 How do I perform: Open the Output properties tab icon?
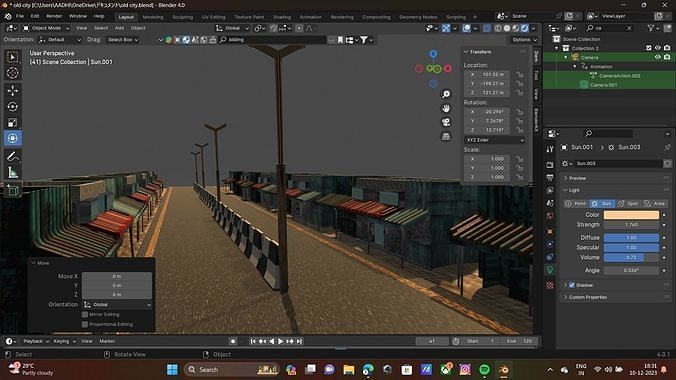pos(550,177)
